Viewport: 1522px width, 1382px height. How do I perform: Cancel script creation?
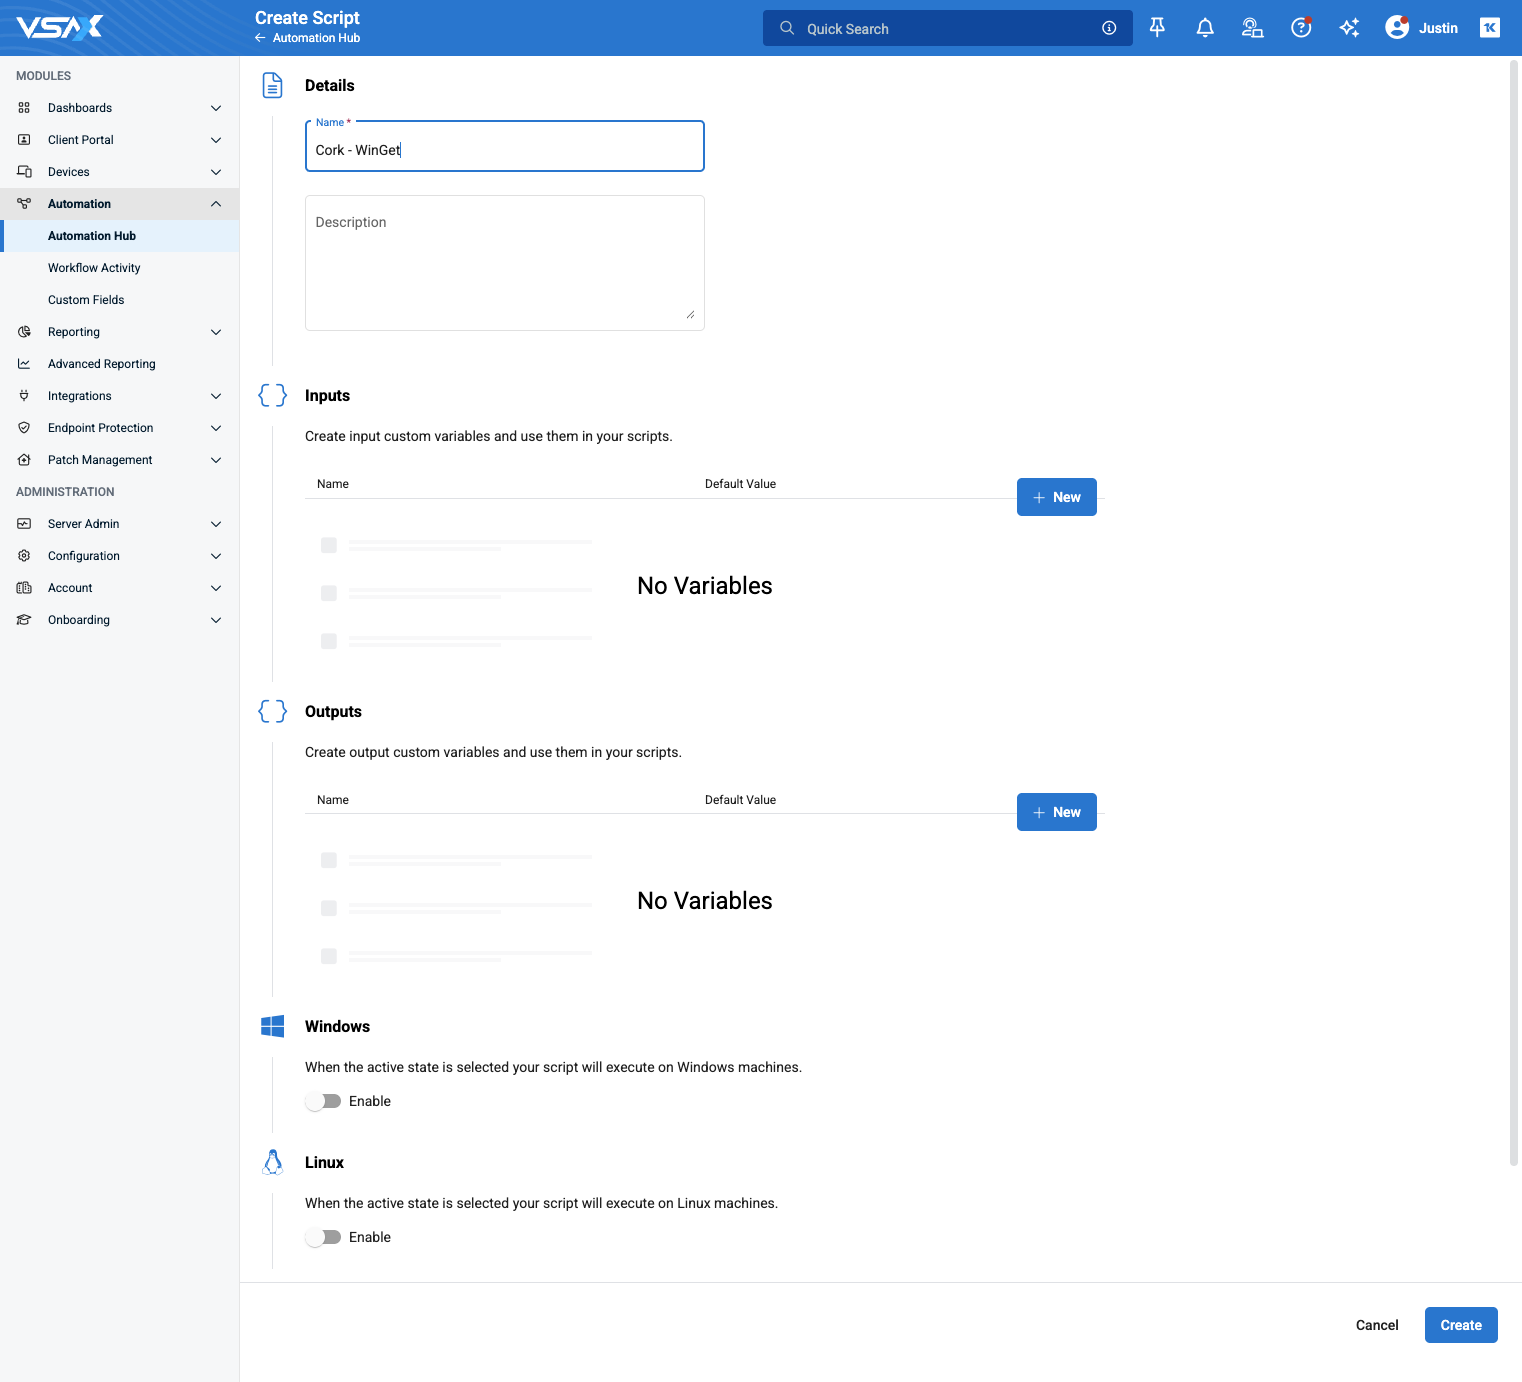(x=1377, y=1325)
